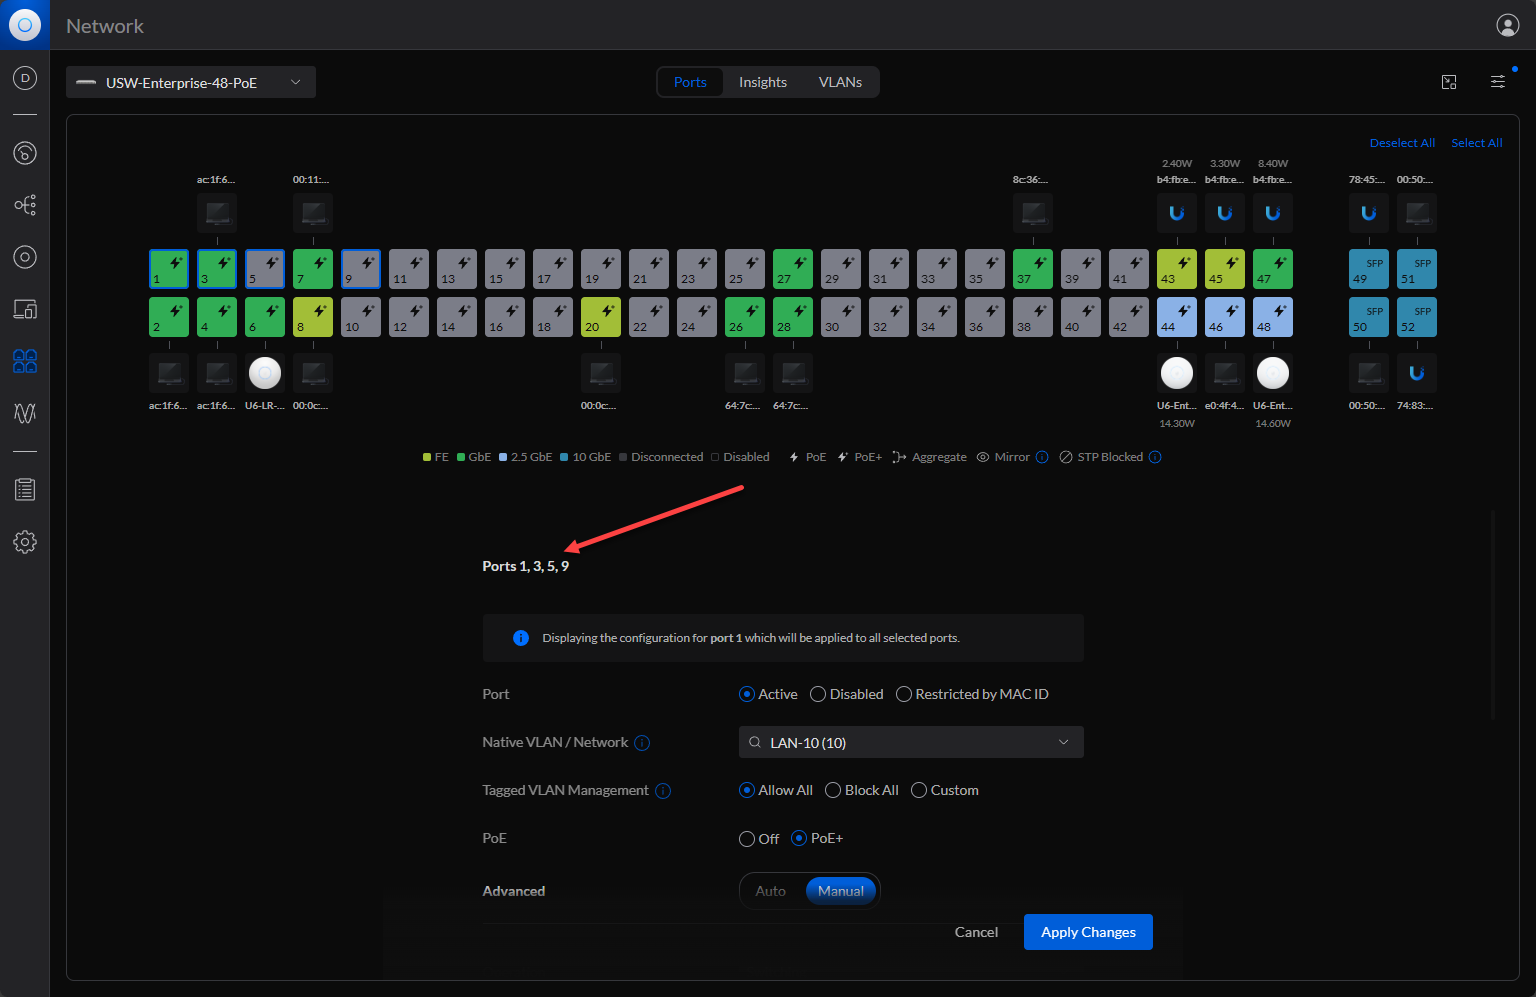Screen dimensions: 1536x997
Task: Set PoE to Off
Action: [747, 839]
